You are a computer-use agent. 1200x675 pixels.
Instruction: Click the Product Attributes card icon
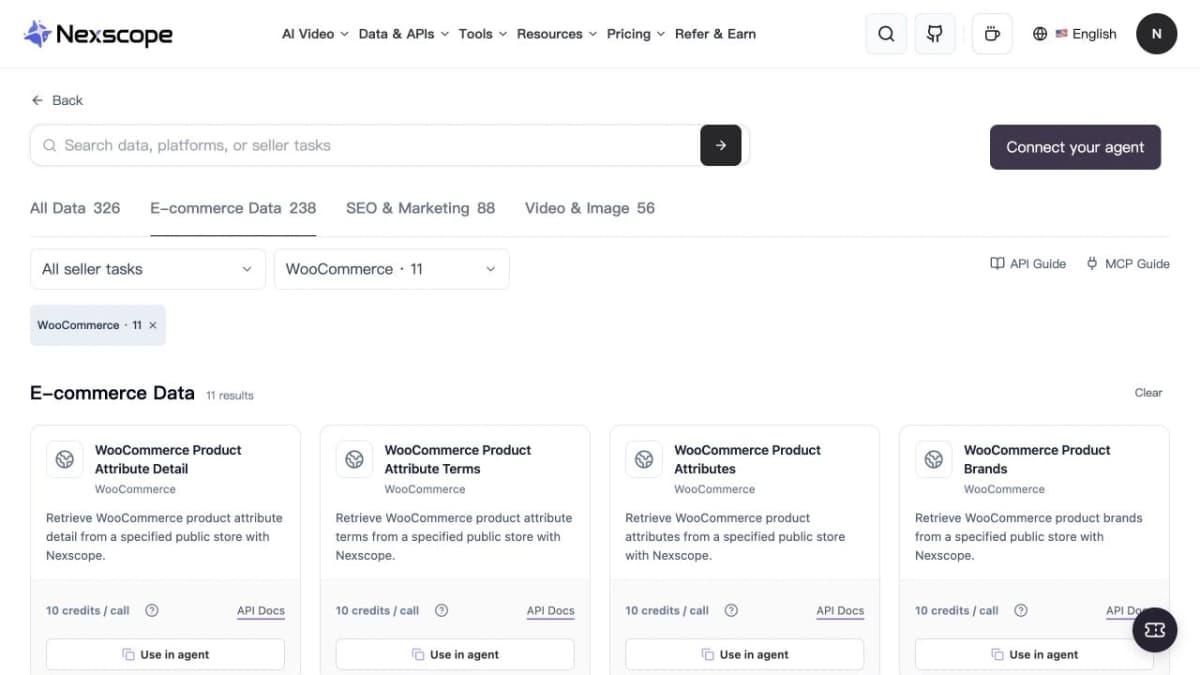coord(644,460)
